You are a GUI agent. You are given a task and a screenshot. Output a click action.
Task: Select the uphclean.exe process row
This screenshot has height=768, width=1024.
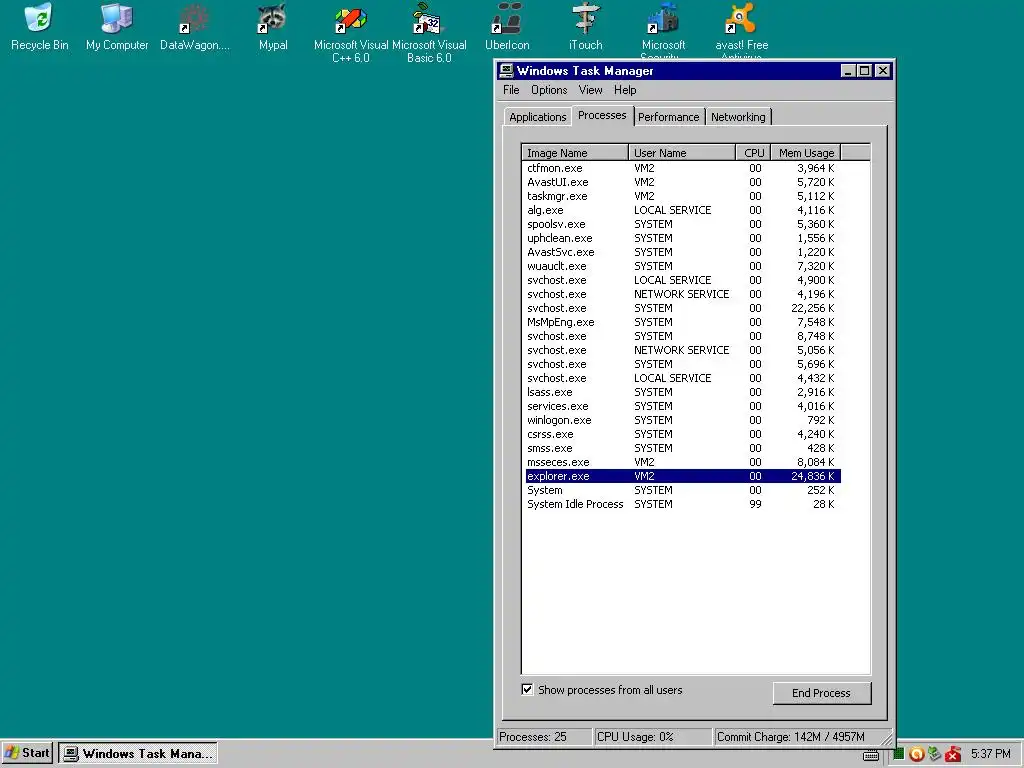coord(682,238)
